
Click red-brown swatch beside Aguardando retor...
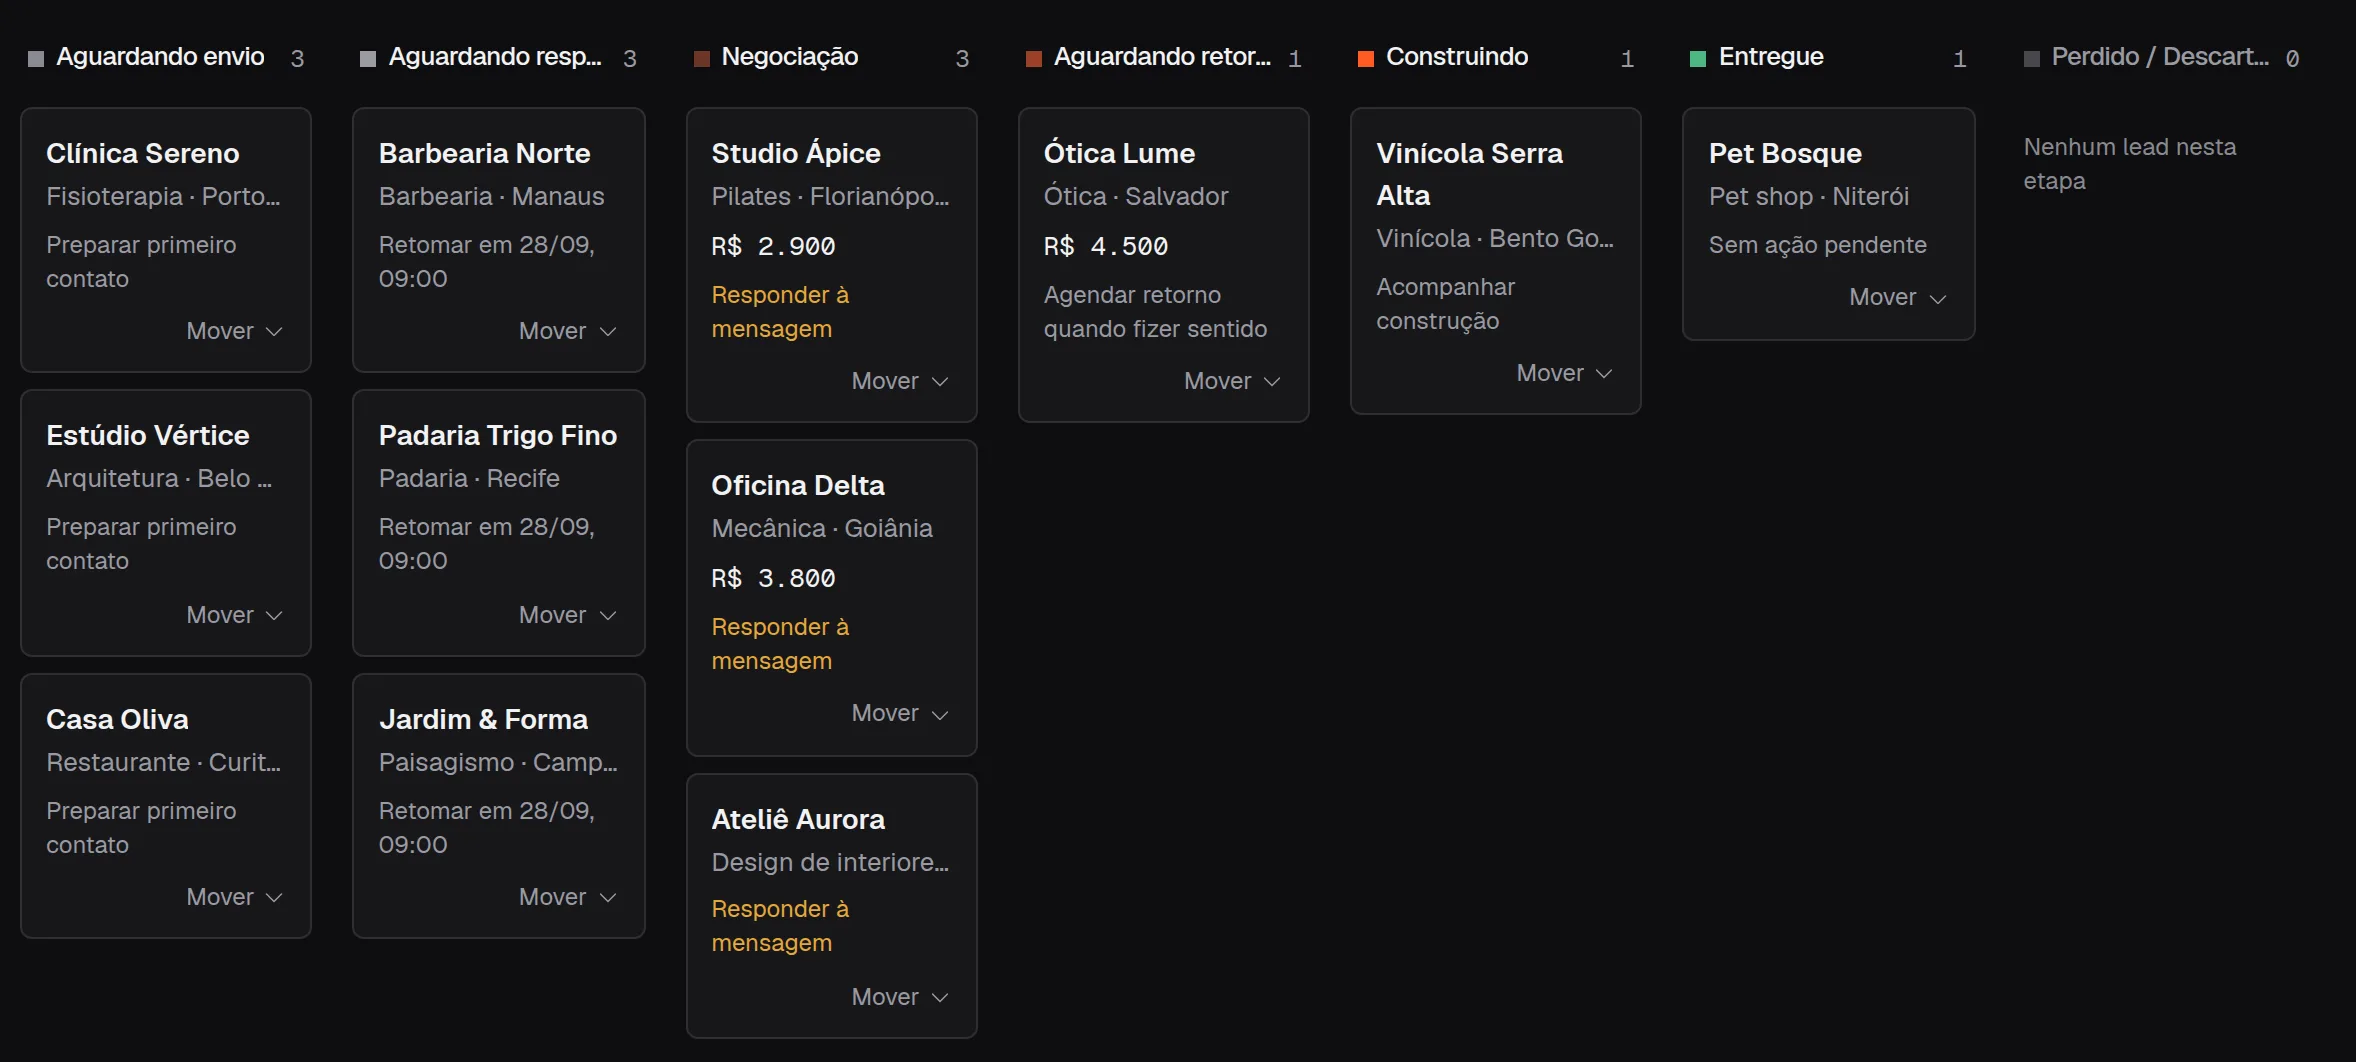tap(1034, 58)
